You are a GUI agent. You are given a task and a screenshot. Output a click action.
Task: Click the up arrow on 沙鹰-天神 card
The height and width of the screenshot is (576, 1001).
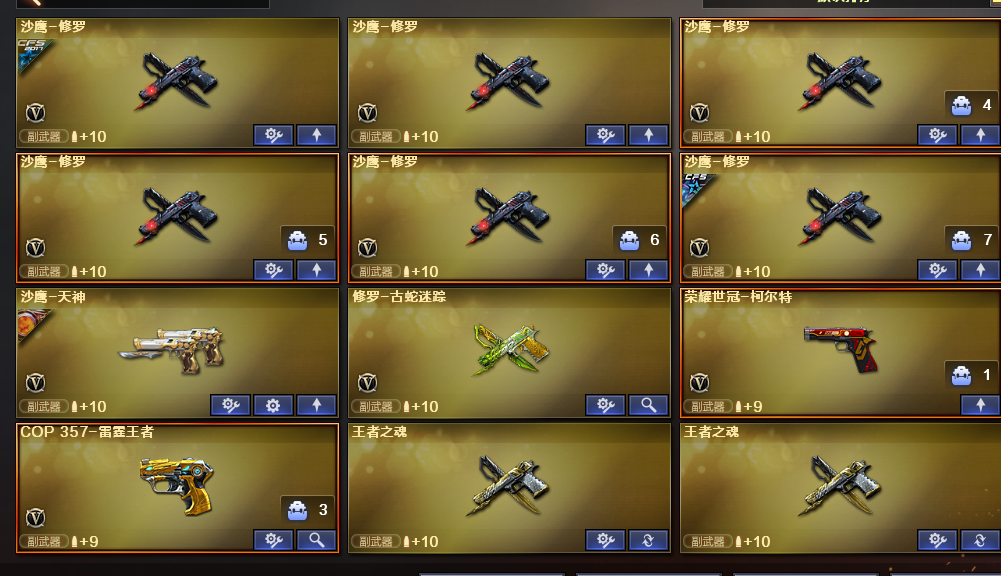coord(316,405)
